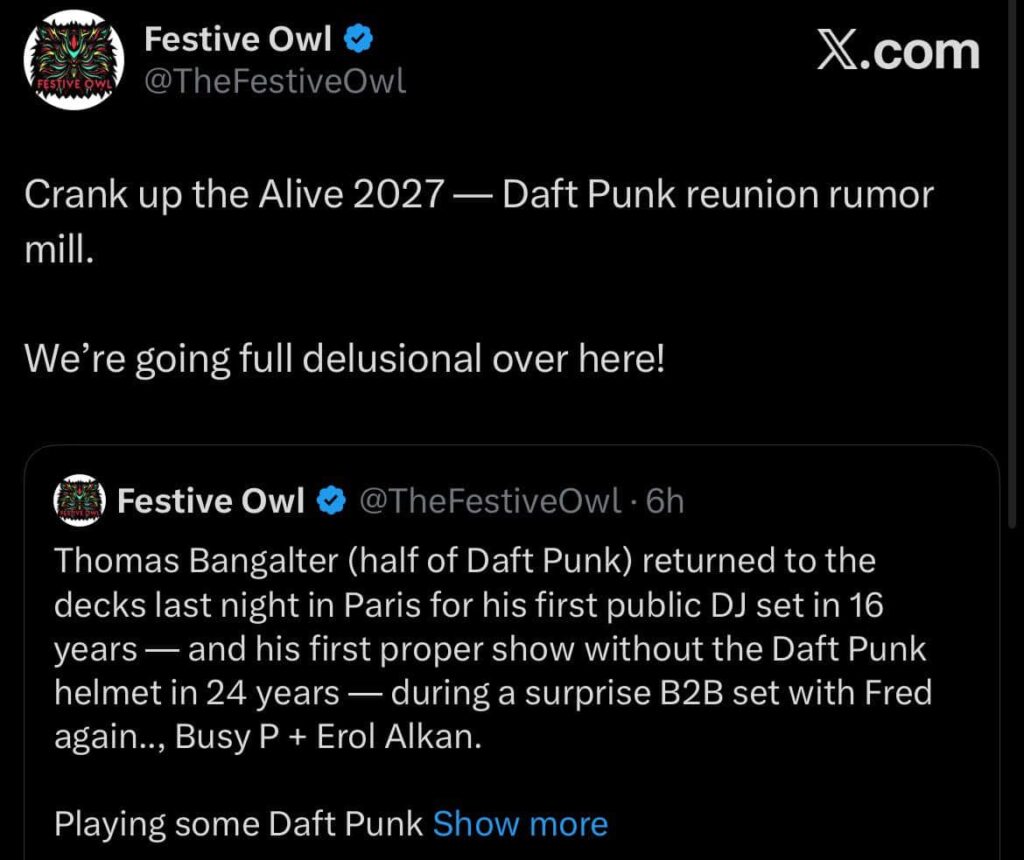Click the Festive Owl name in the quoted post

(211, 501)
